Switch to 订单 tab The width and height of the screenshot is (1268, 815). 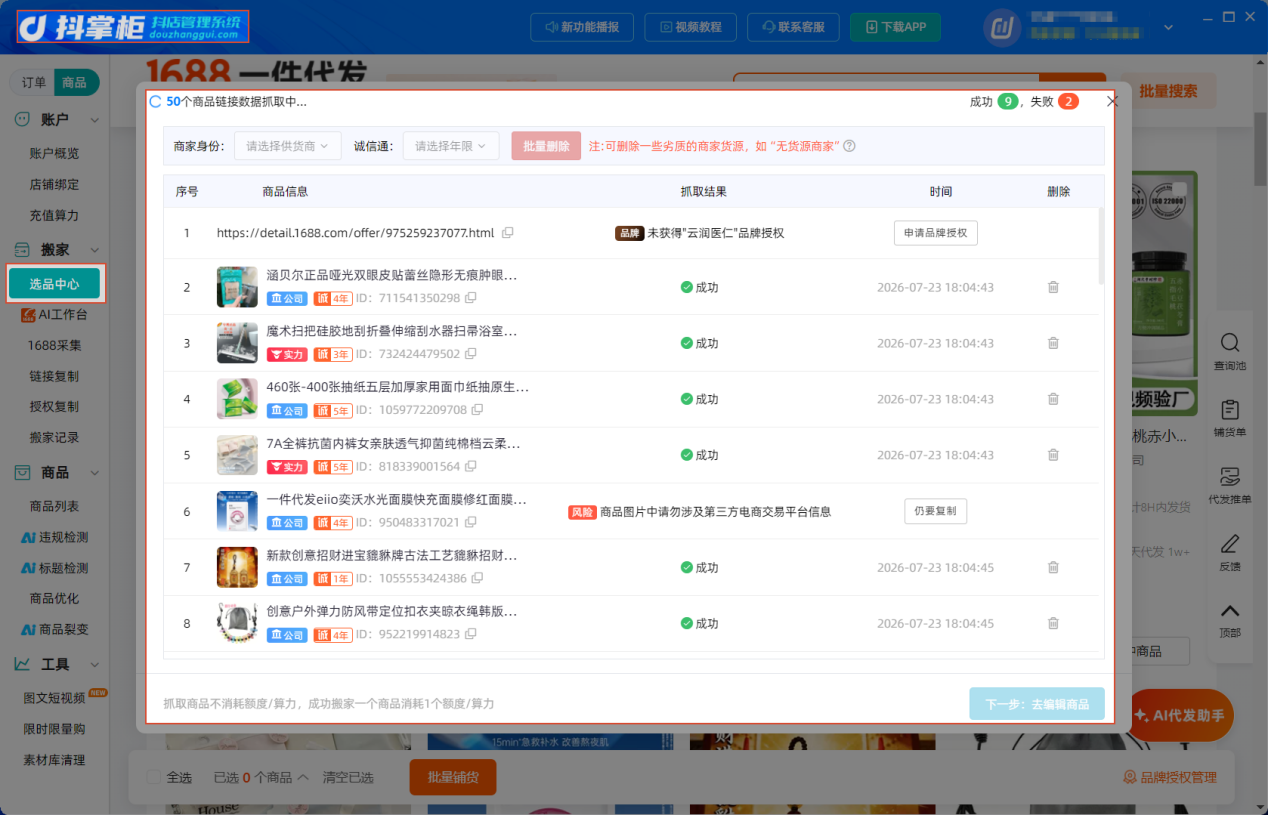pos(33,83)
